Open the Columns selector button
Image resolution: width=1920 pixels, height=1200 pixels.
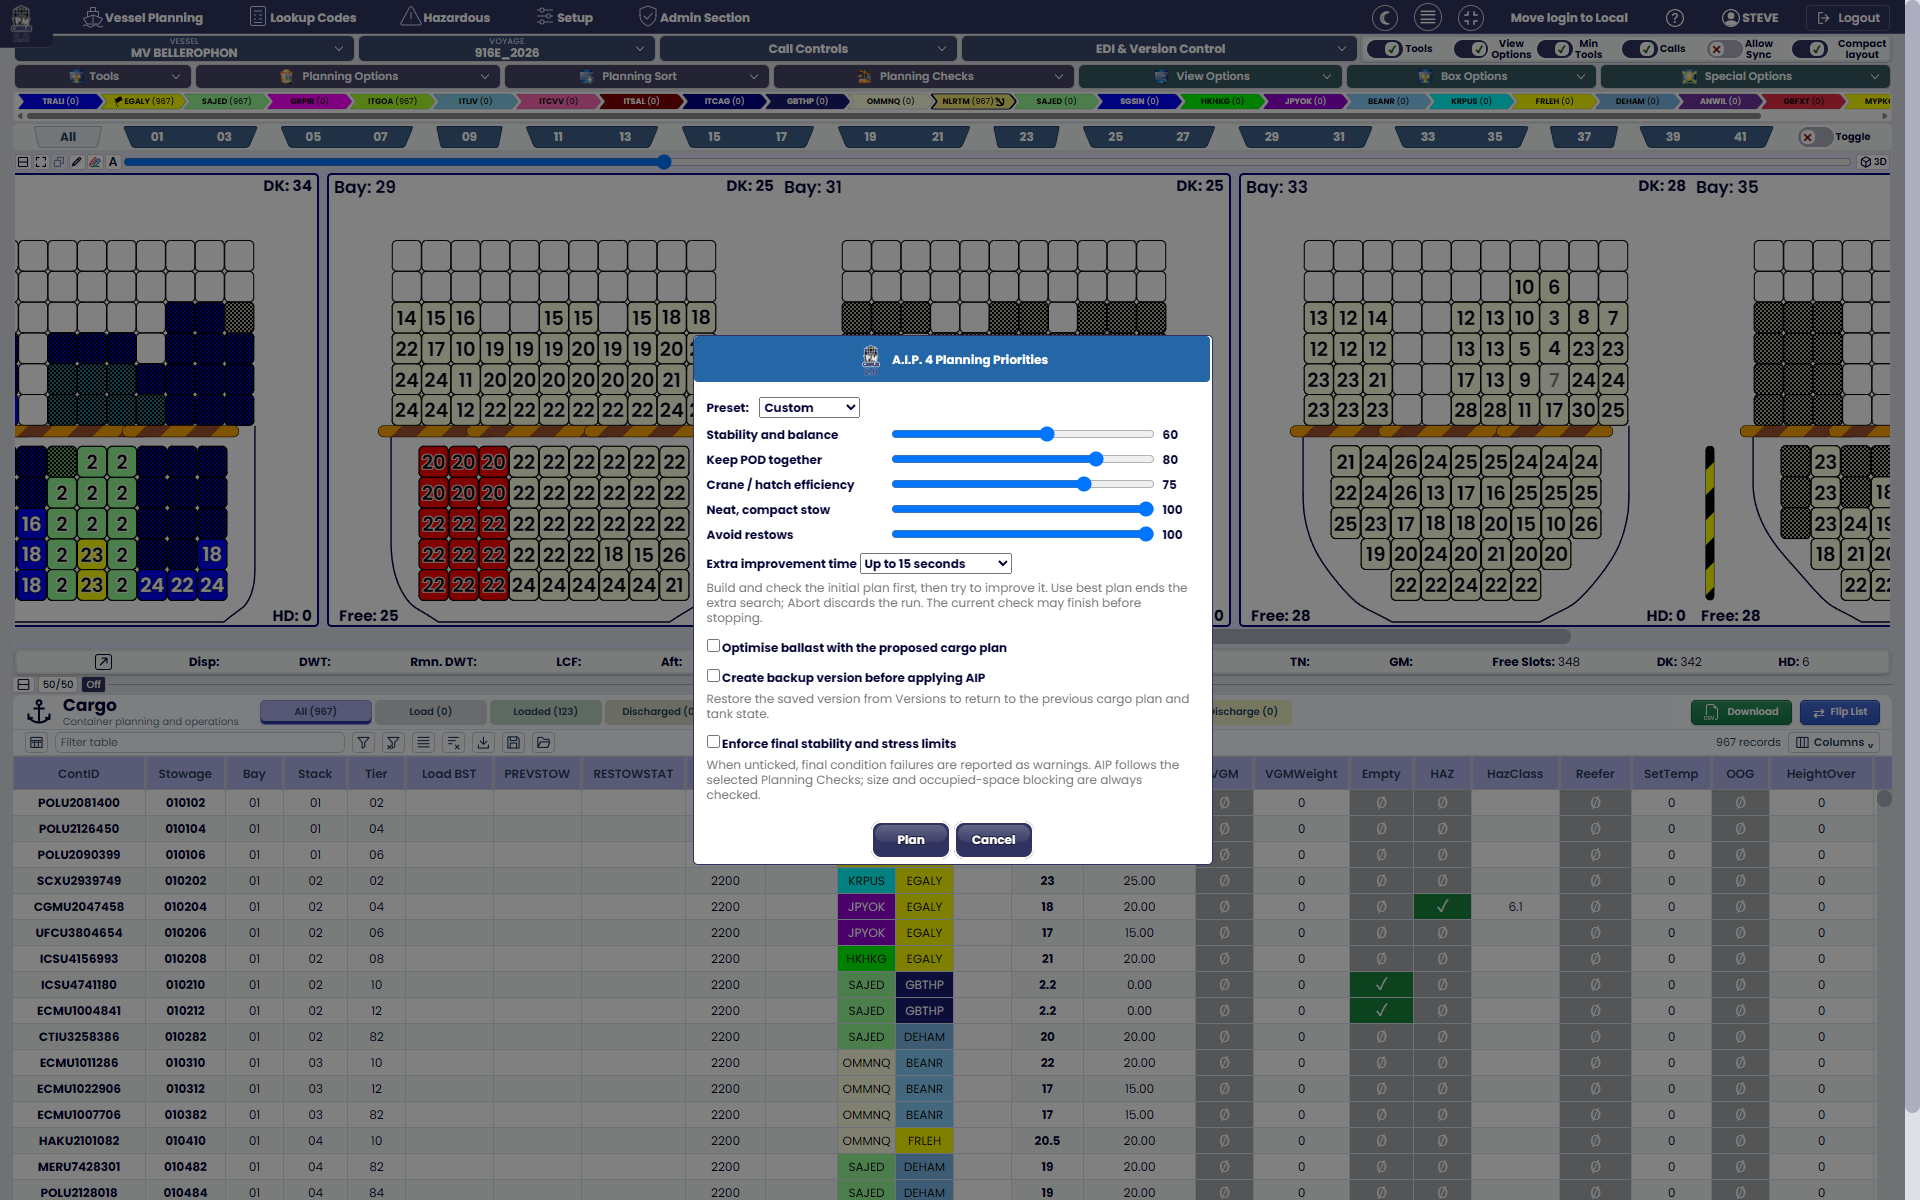(1836, 743)
